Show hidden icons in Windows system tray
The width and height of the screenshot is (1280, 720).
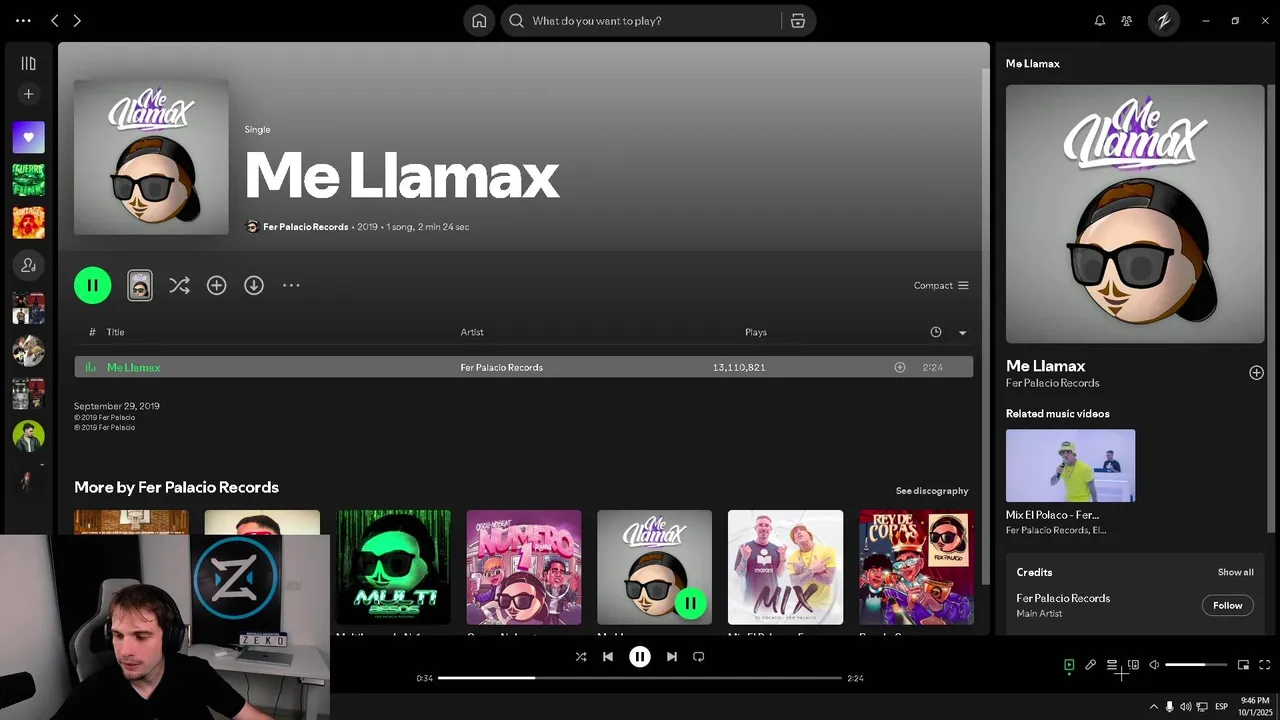(x=1153, y=706)
